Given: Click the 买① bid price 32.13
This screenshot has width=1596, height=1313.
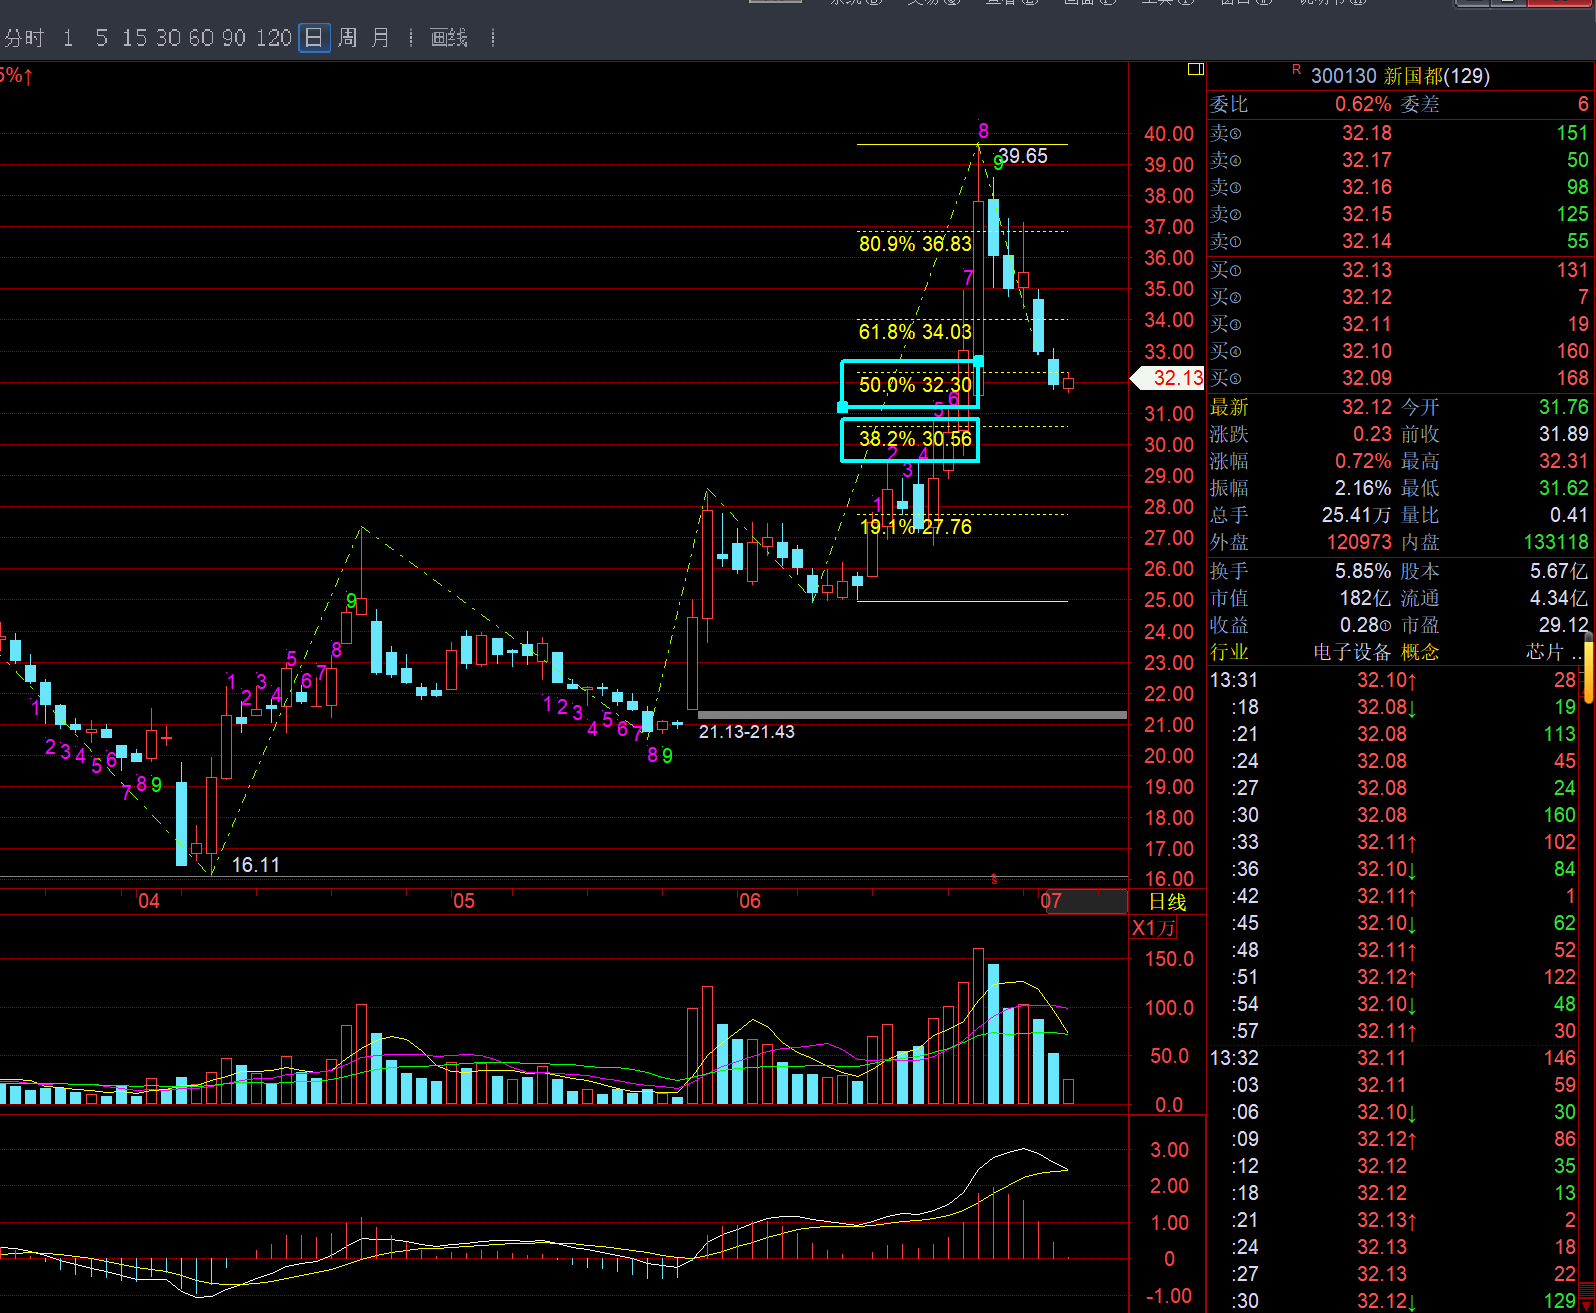Looking at the screenshot, I should pyautogui.click(x=1367, y=270).
